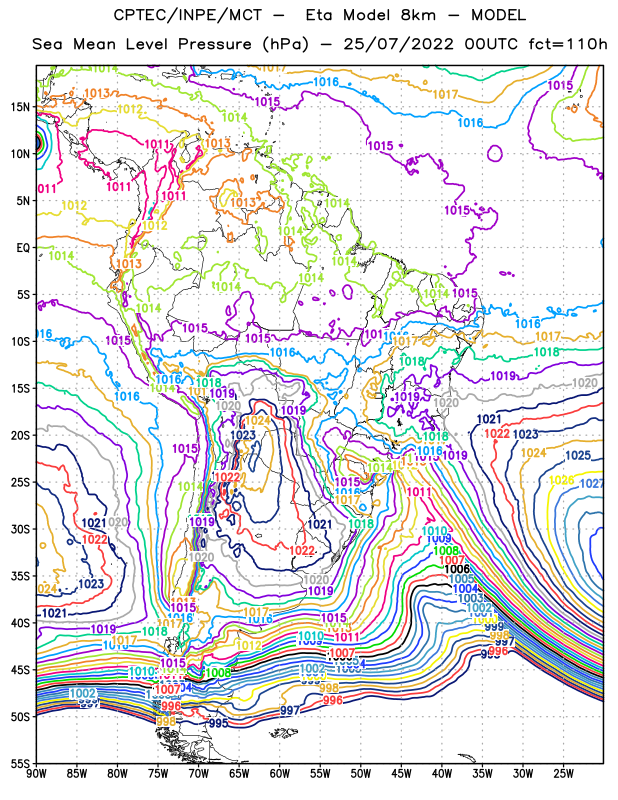Click the red 1022 label near 32S

point(302,550)
